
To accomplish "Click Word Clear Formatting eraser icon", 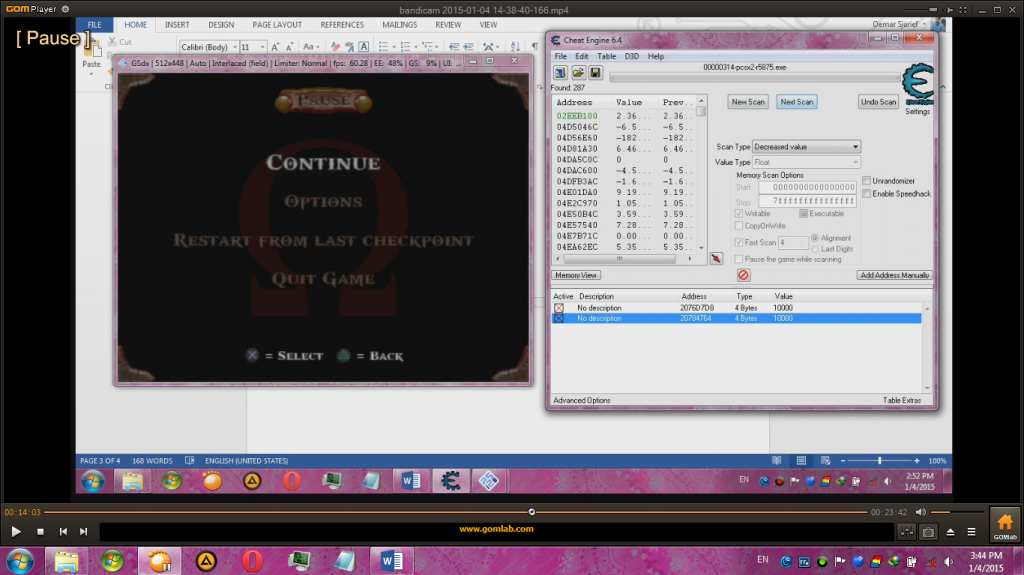I will [335, 47].
